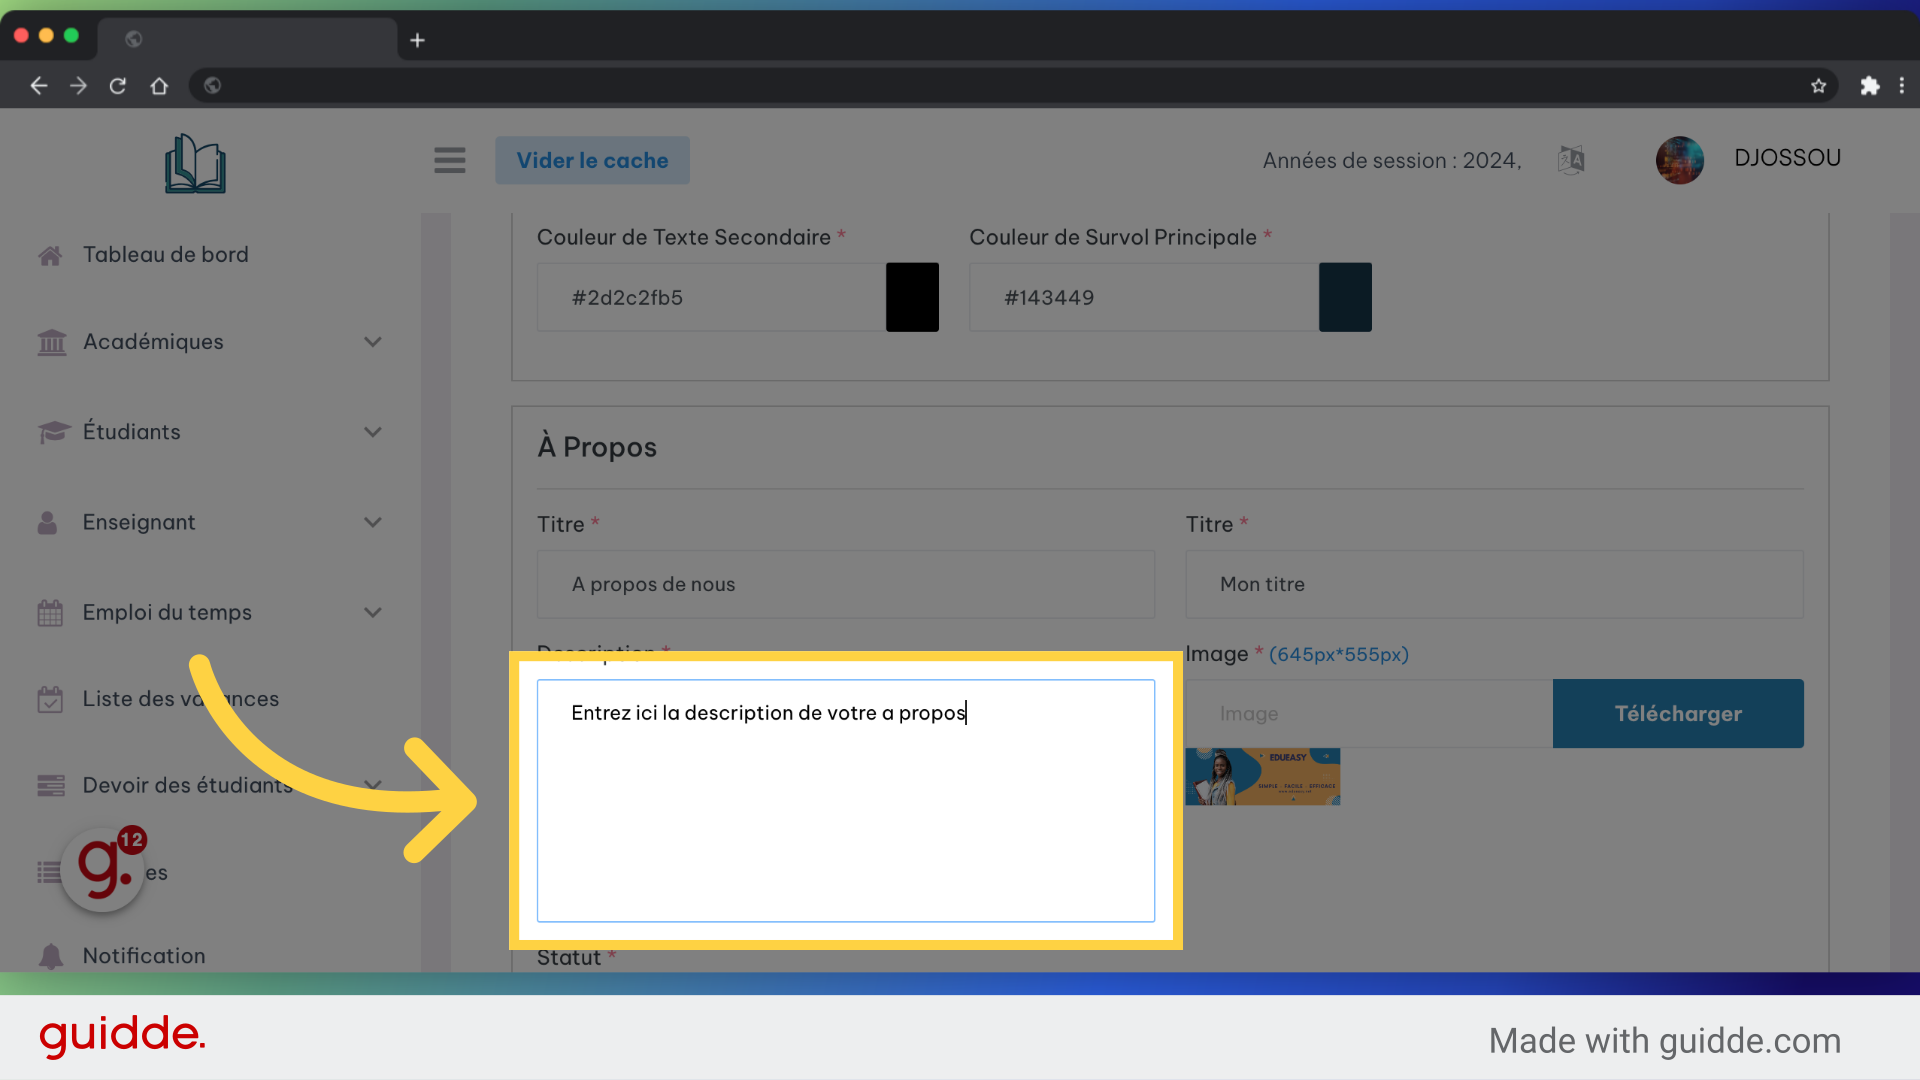Expand the Académiques menu chevron
This screenshot has width=1920, height=1080.
click(373, 342)
